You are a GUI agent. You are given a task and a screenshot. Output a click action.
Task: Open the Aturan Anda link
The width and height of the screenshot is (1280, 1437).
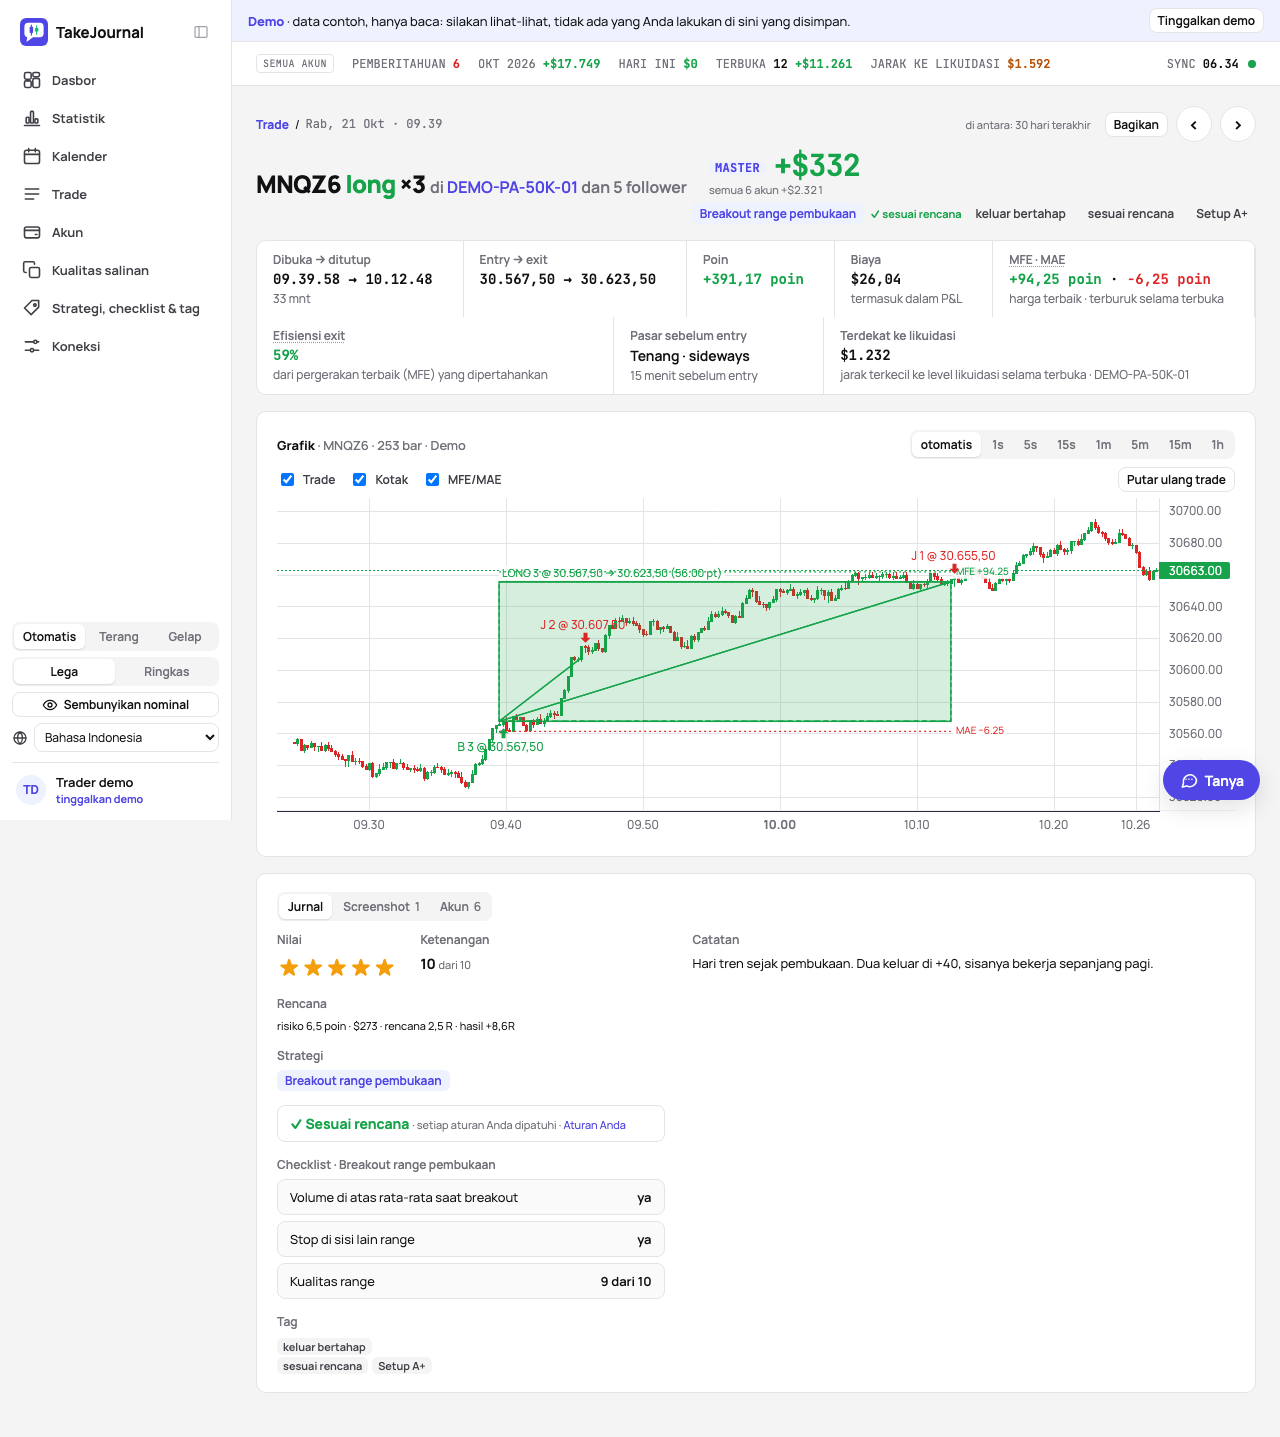click(595, 1125)
